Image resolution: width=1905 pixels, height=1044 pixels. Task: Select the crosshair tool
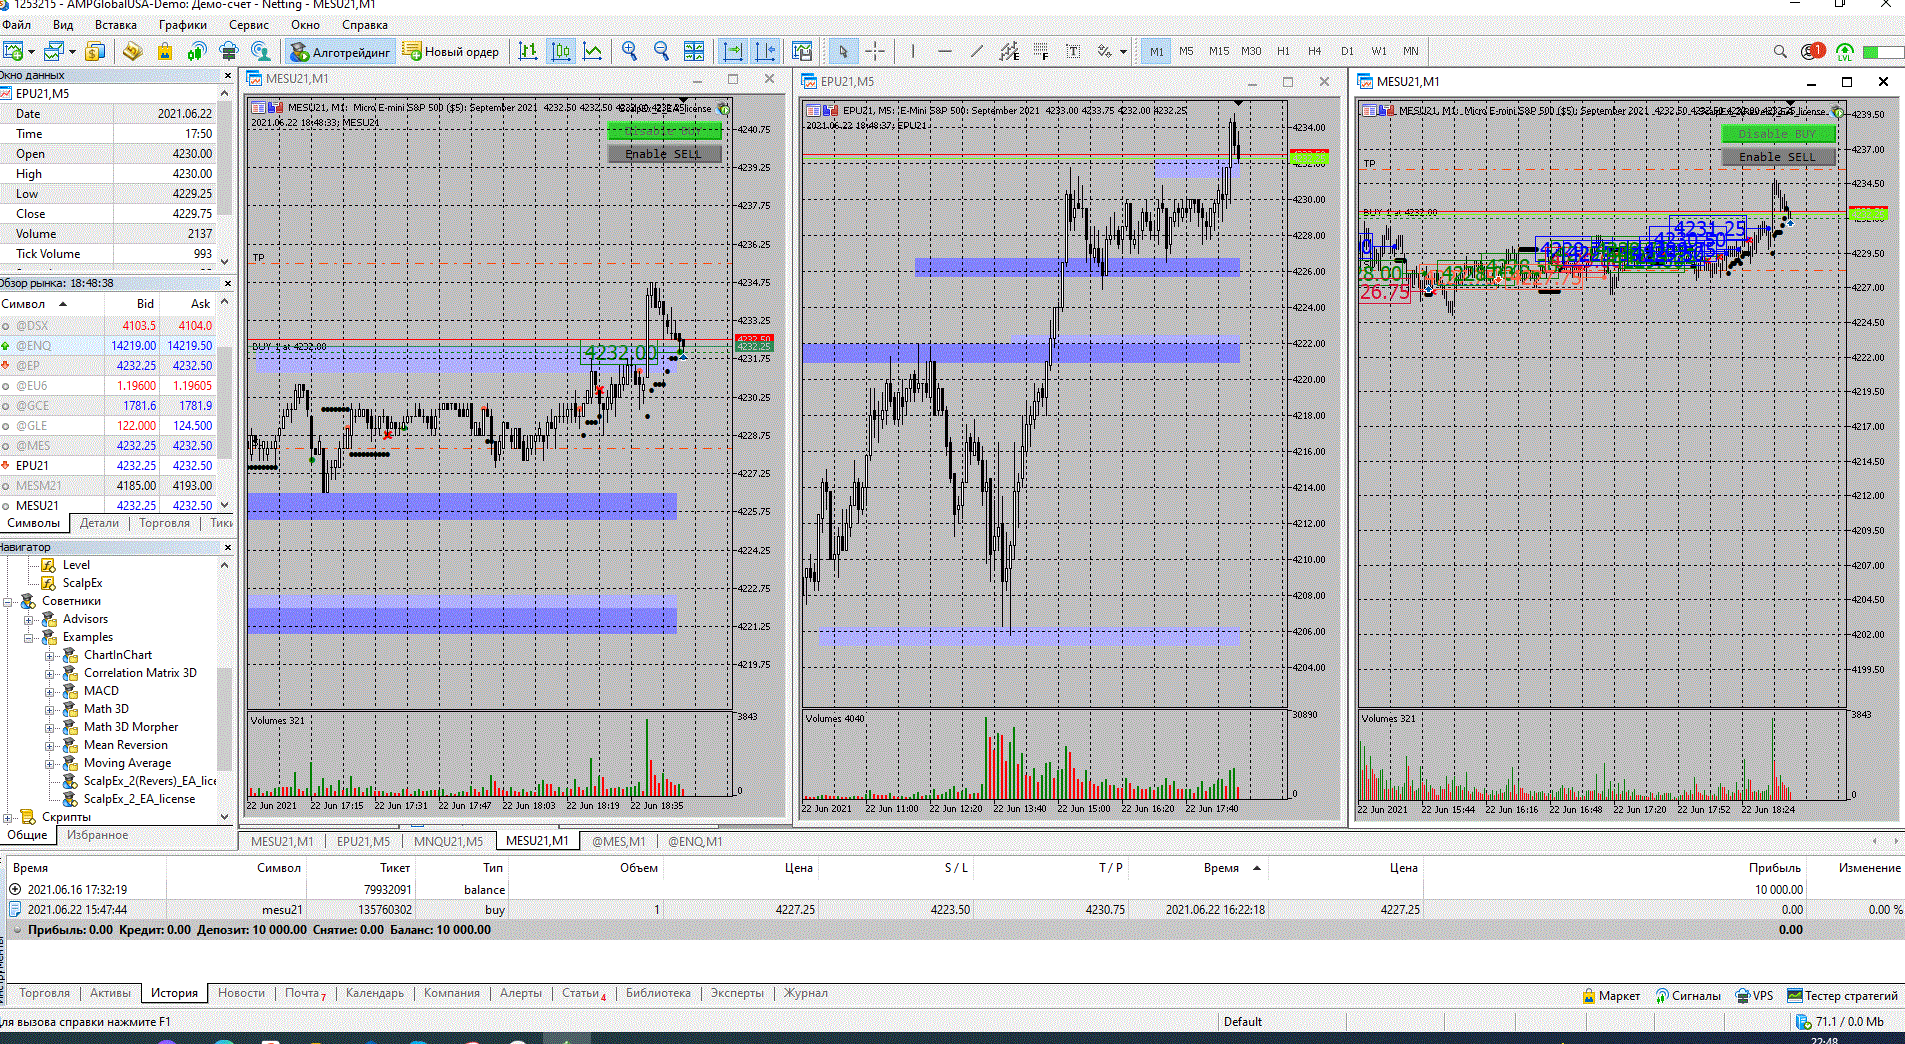pos(875,51)
